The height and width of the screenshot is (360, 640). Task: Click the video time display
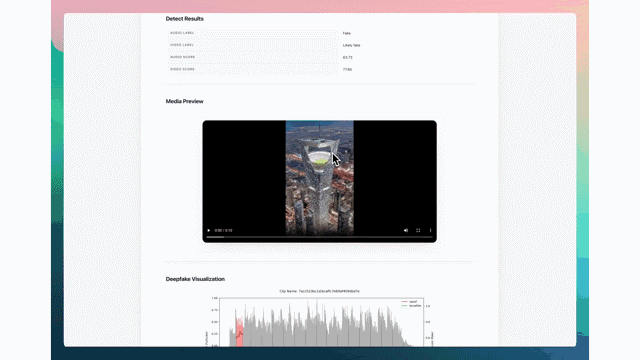pyautogui.click(x=223, y=231)
